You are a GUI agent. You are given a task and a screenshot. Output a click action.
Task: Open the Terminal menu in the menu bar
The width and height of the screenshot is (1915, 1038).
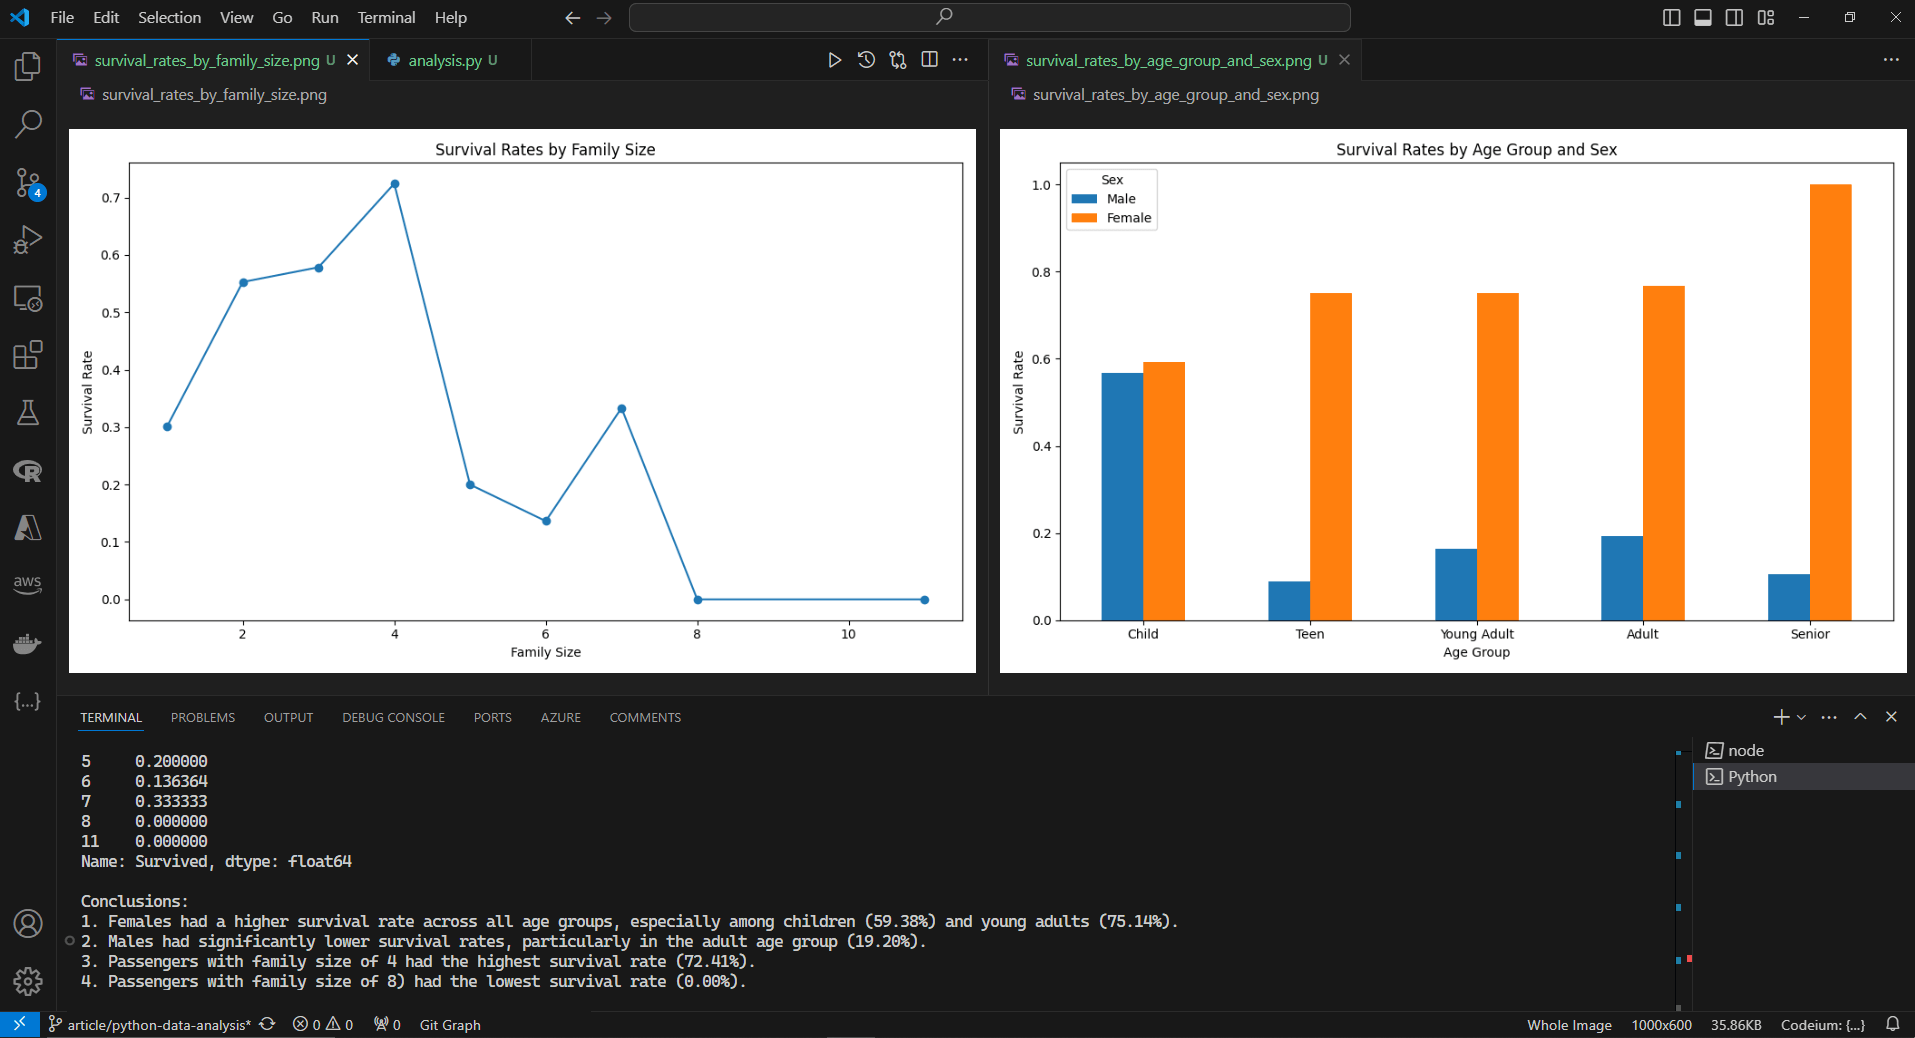click(385, 17)
